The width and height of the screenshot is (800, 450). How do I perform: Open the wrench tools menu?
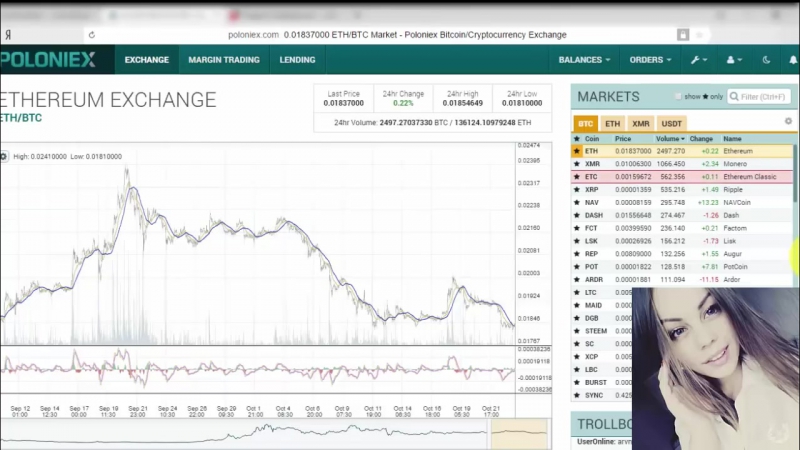click(697, 60)
